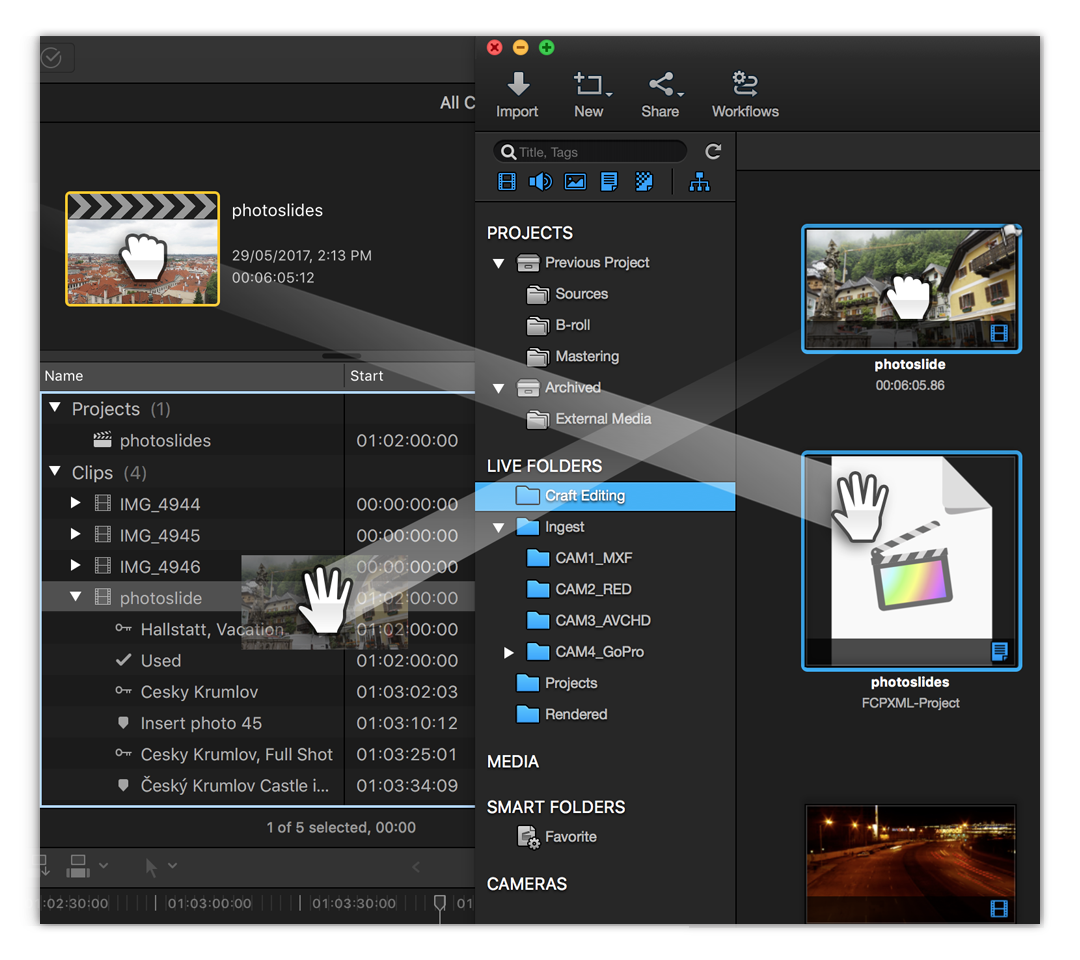The height and width of the screenshot is (960, 1080).
Task: Select the video media filter icon
Action: click(507, 181)
